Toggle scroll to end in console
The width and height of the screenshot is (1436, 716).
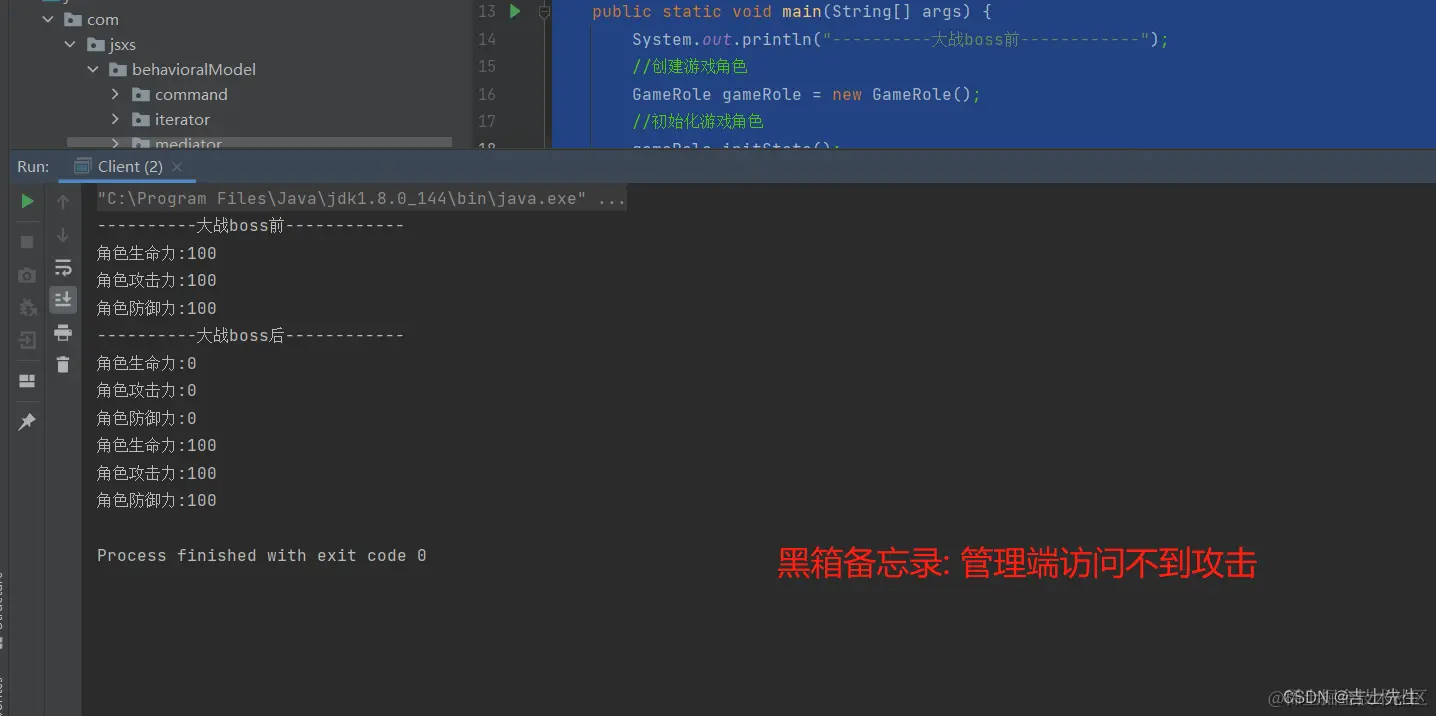(x=63, y=299)
